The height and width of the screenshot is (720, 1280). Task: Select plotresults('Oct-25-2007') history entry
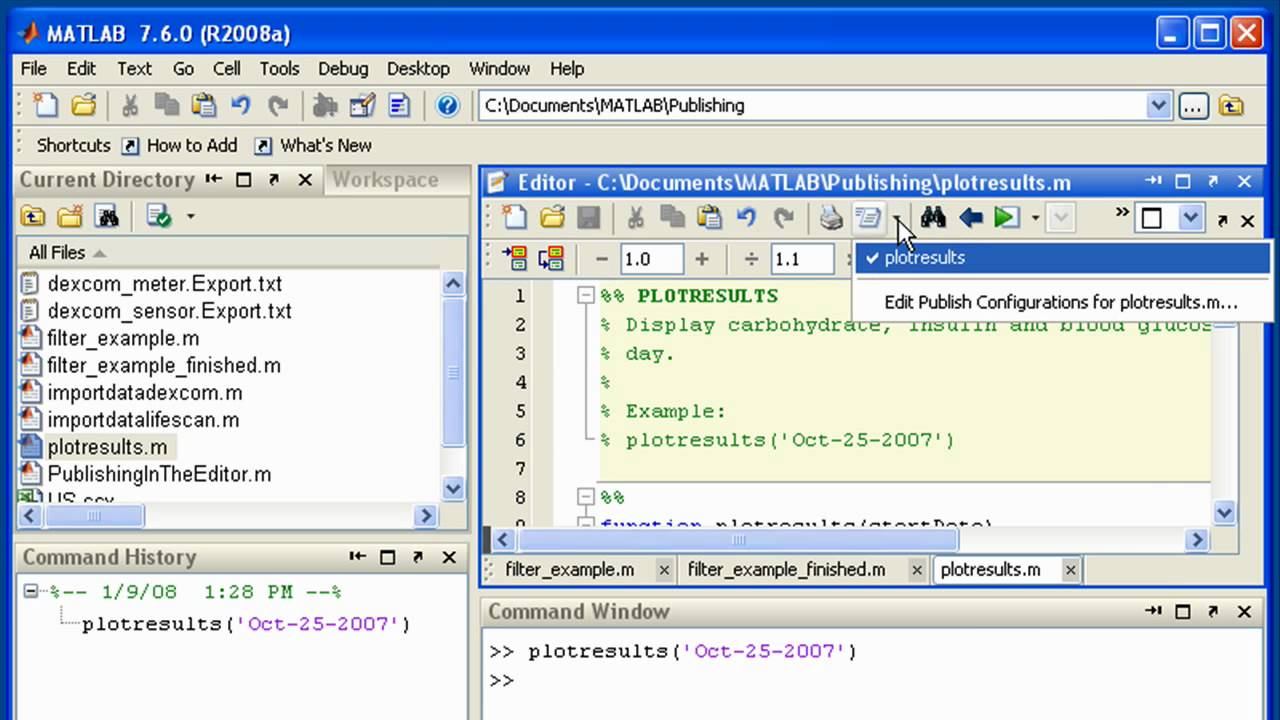pyautogui.click(x=246, y=624)
